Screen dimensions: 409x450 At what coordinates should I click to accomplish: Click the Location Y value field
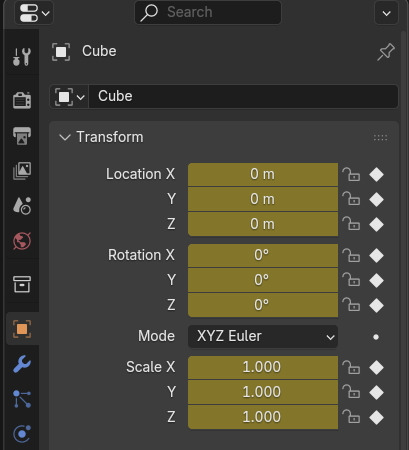click(x=263, y=199)
